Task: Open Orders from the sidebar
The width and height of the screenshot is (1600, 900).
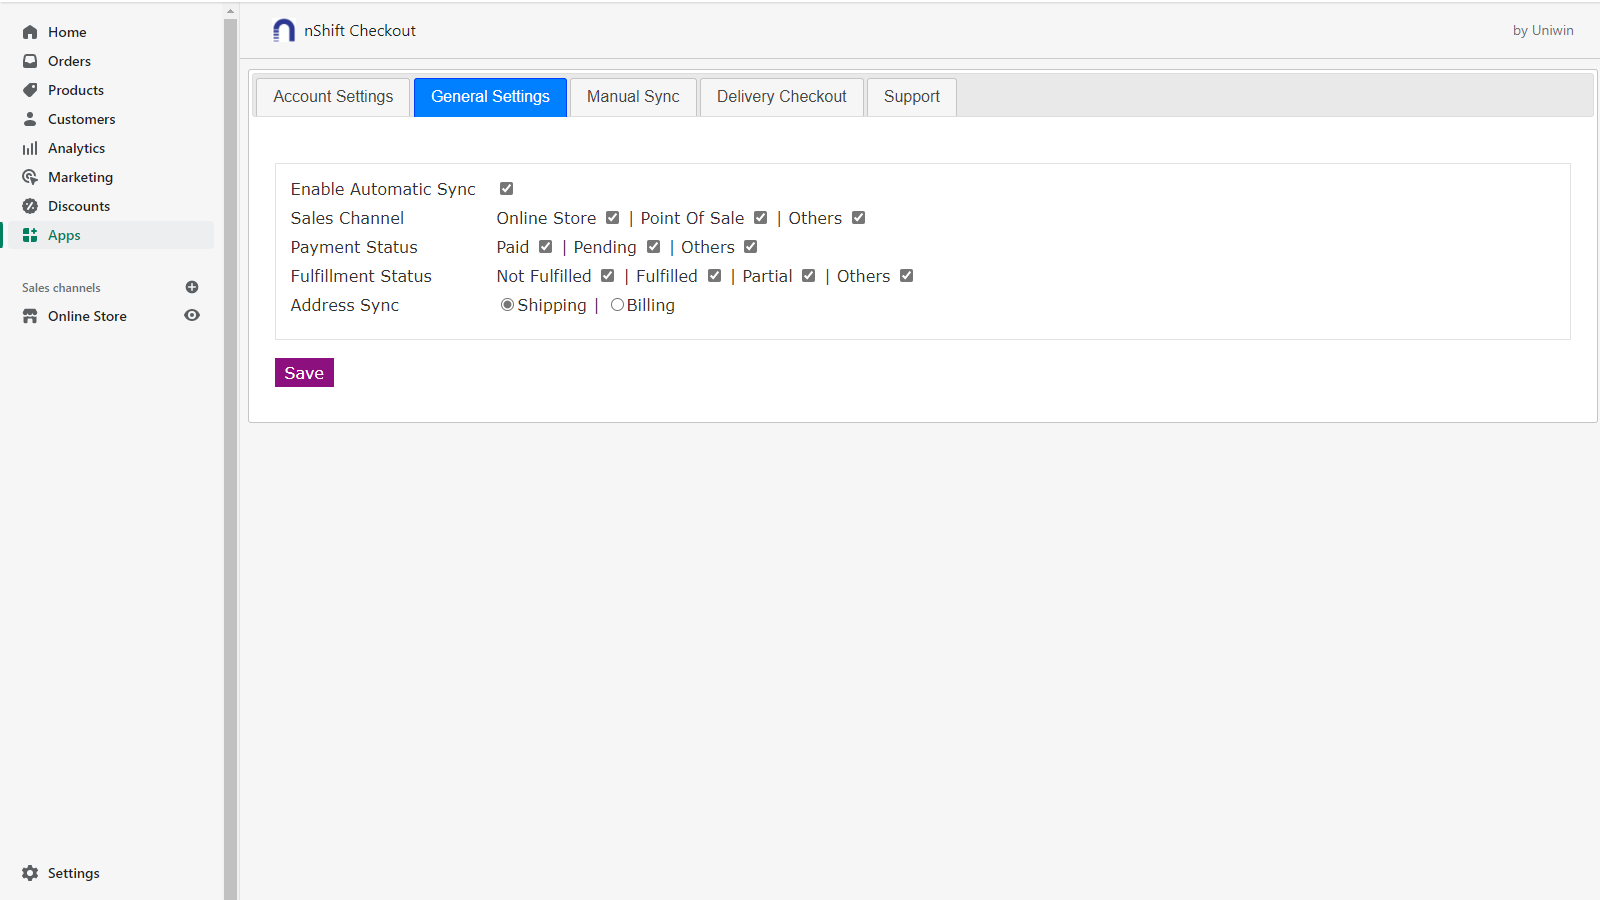Action: pos(70,61)
